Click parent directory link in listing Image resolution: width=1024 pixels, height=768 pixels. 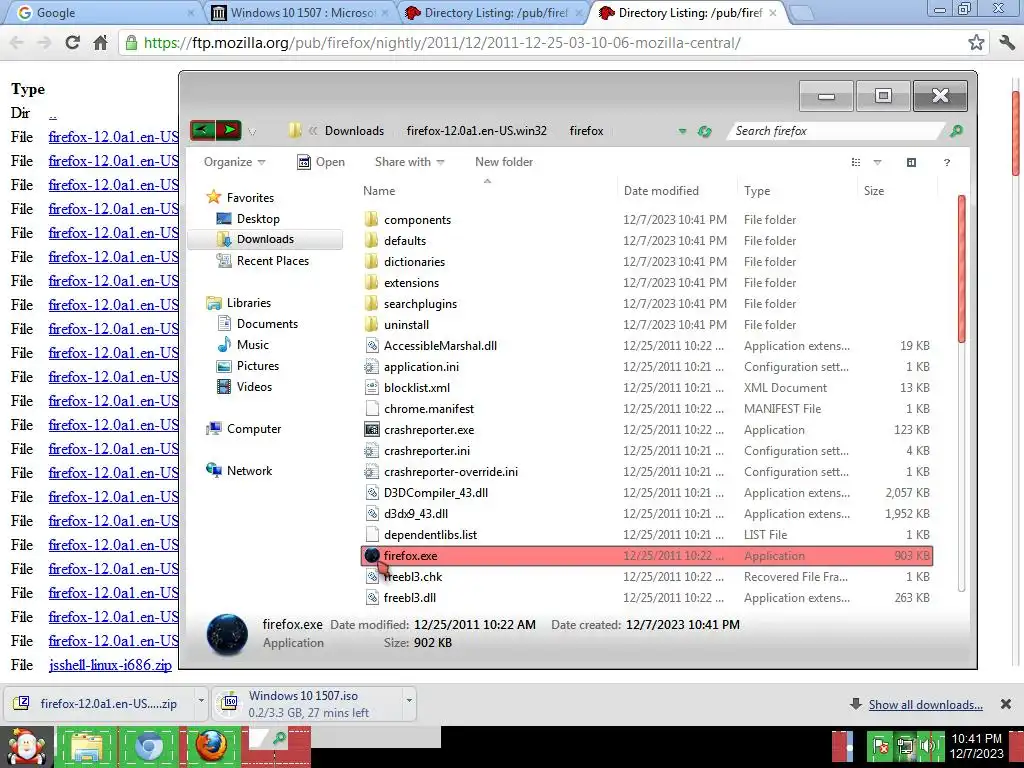coord(52,114)
